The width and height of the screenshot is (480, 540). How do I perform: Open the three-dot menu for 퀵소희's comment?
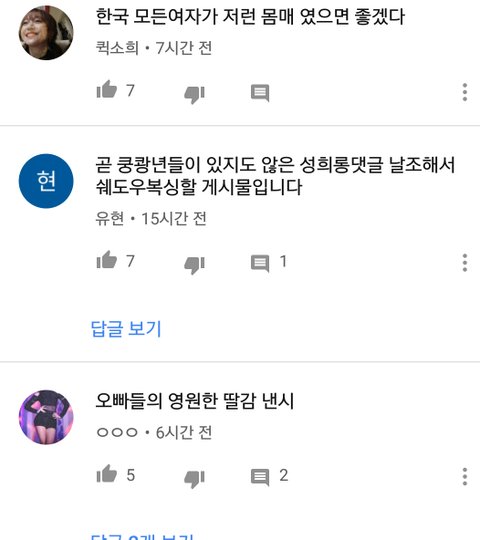click(x=465, y=92)
